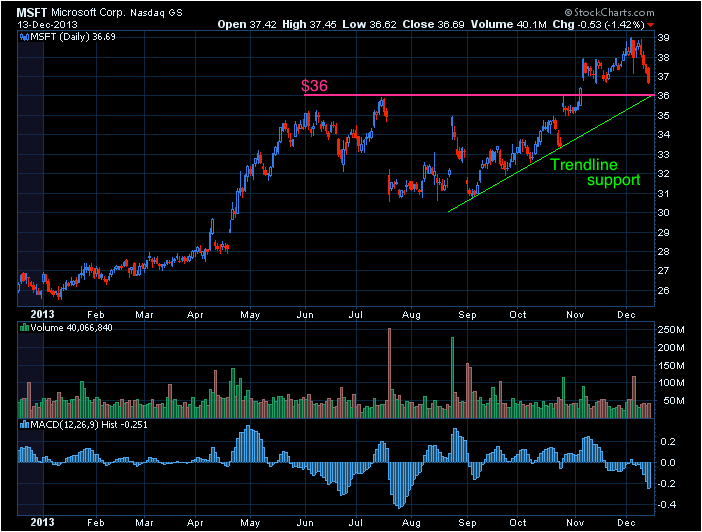
Task: Click Apr label under the price chart
Action: pos(195,315)
